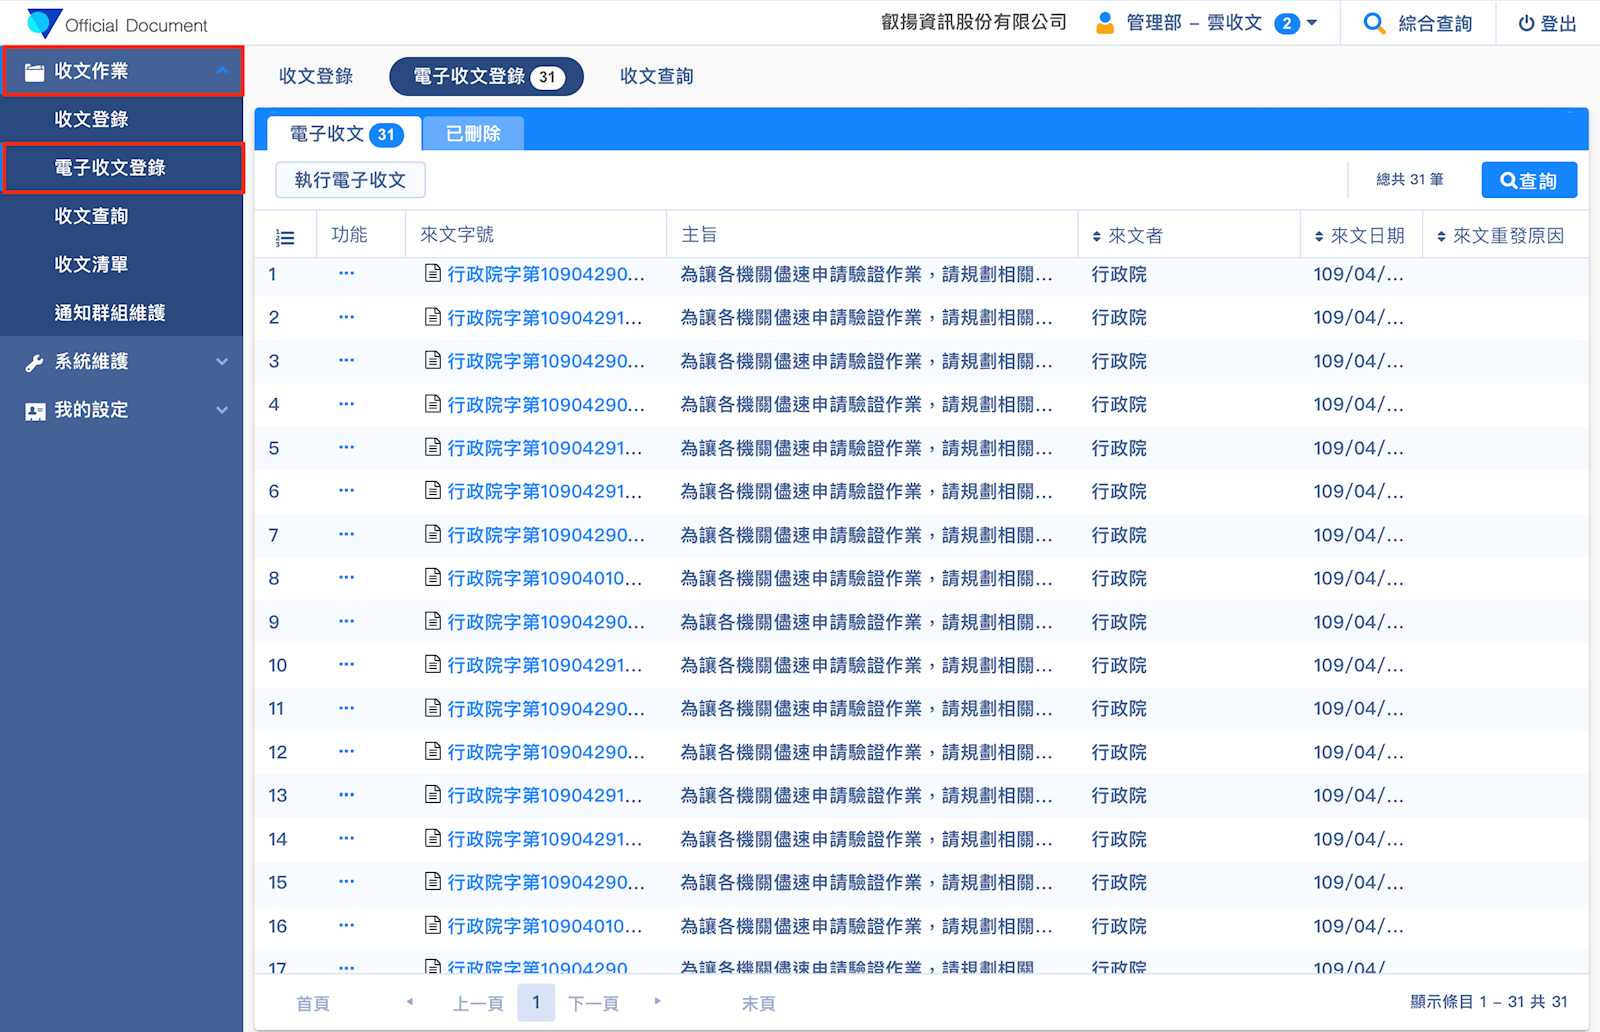Screen dimensions: 1600x1032
Task: Switch to the 已刪除 tab
Action: click(x=473, y=134)
